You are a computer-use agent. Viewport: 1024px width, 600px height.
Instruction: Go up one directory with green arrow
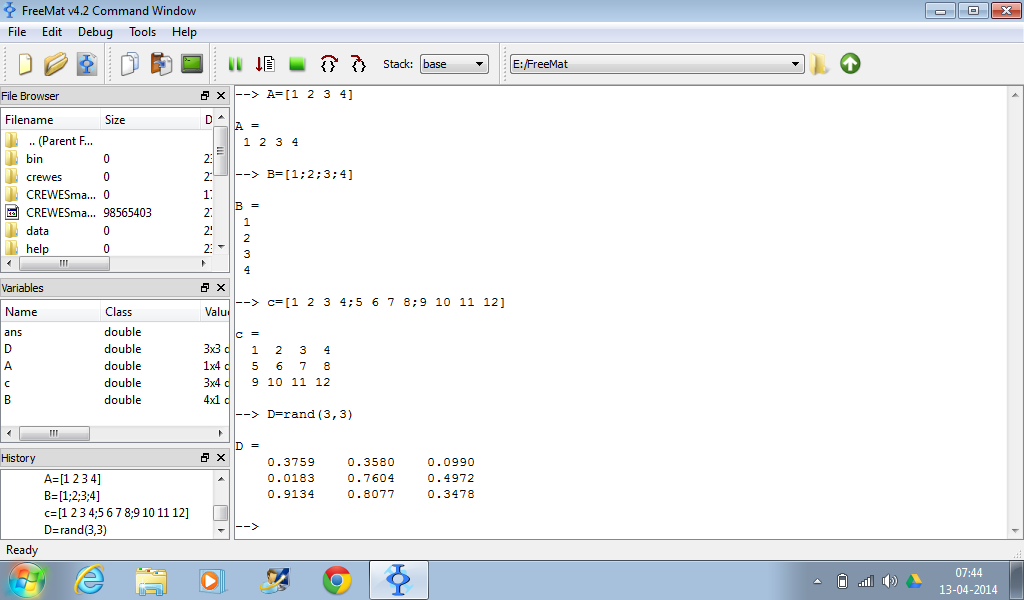click(x=850, y=63)
